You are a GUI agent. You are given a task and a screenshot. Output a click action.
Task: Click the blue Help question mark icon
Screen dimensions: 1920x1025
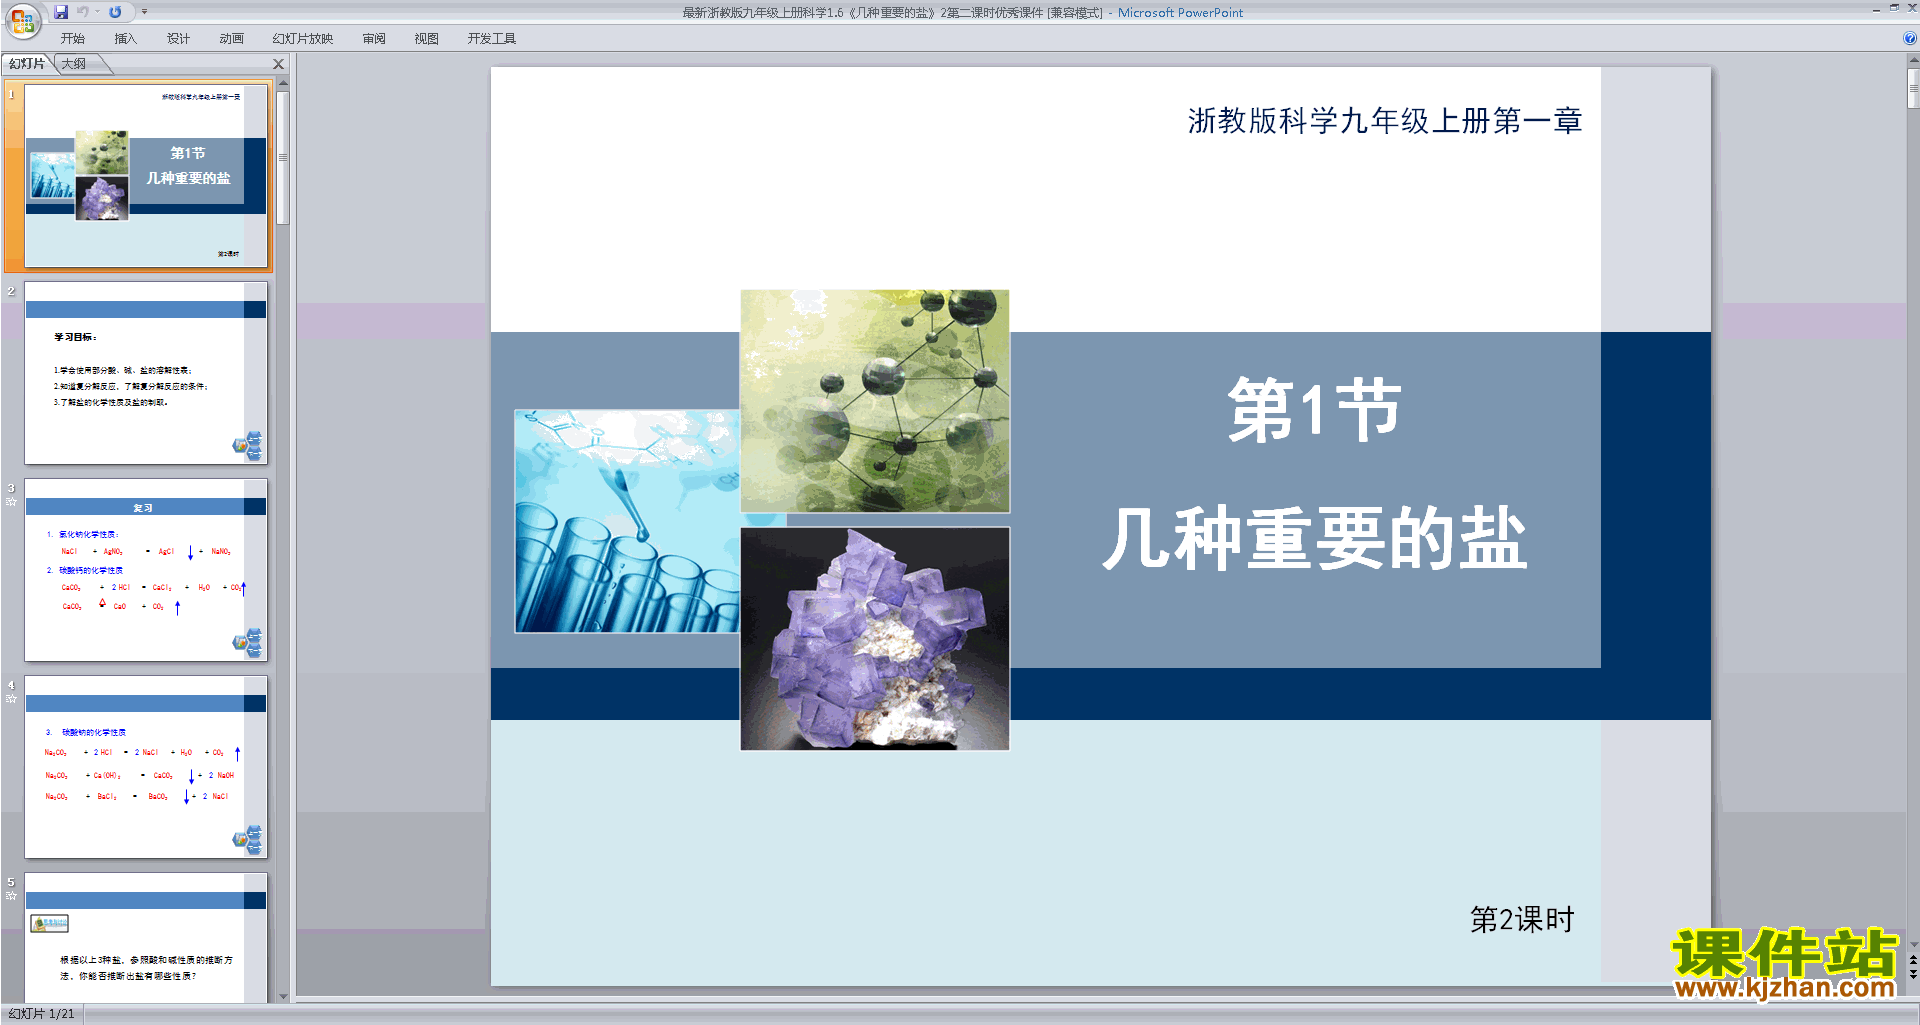click(1909, 38)
